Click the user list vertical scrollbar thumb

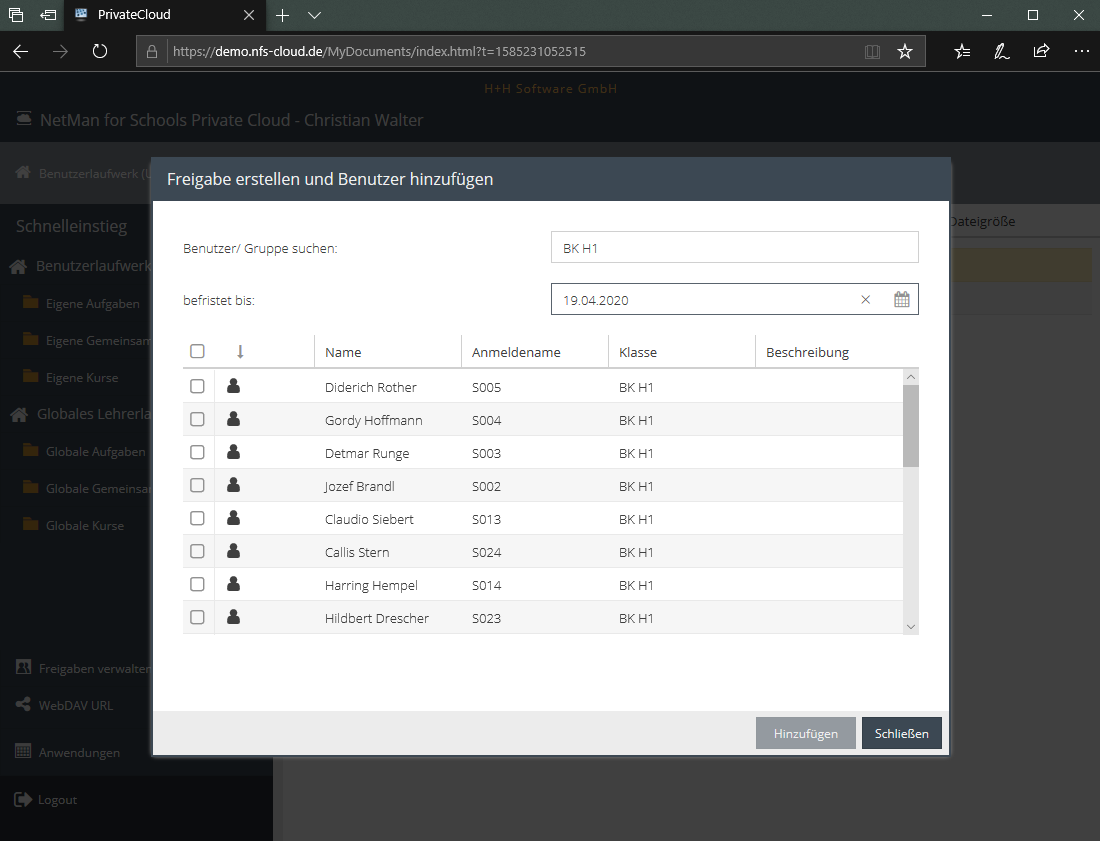(x=910, y=425)
